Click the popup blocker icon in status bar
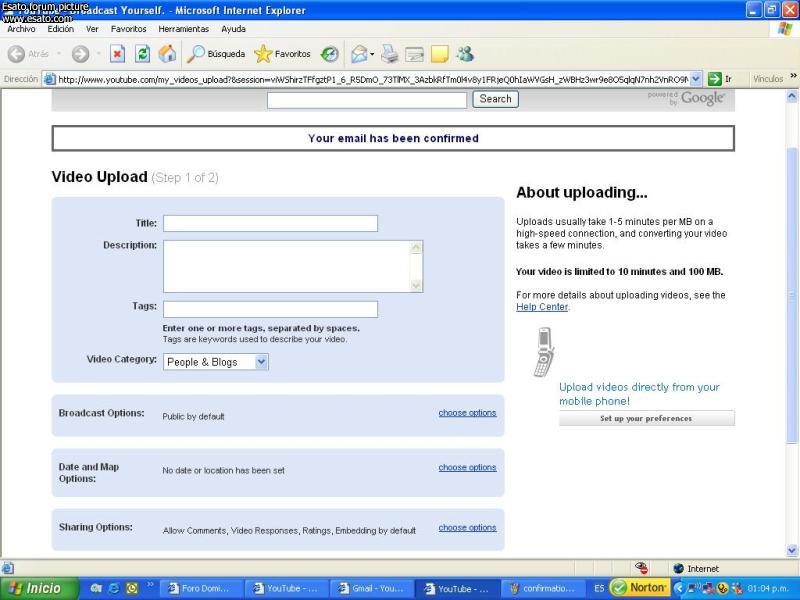 [x=641, y=568]
